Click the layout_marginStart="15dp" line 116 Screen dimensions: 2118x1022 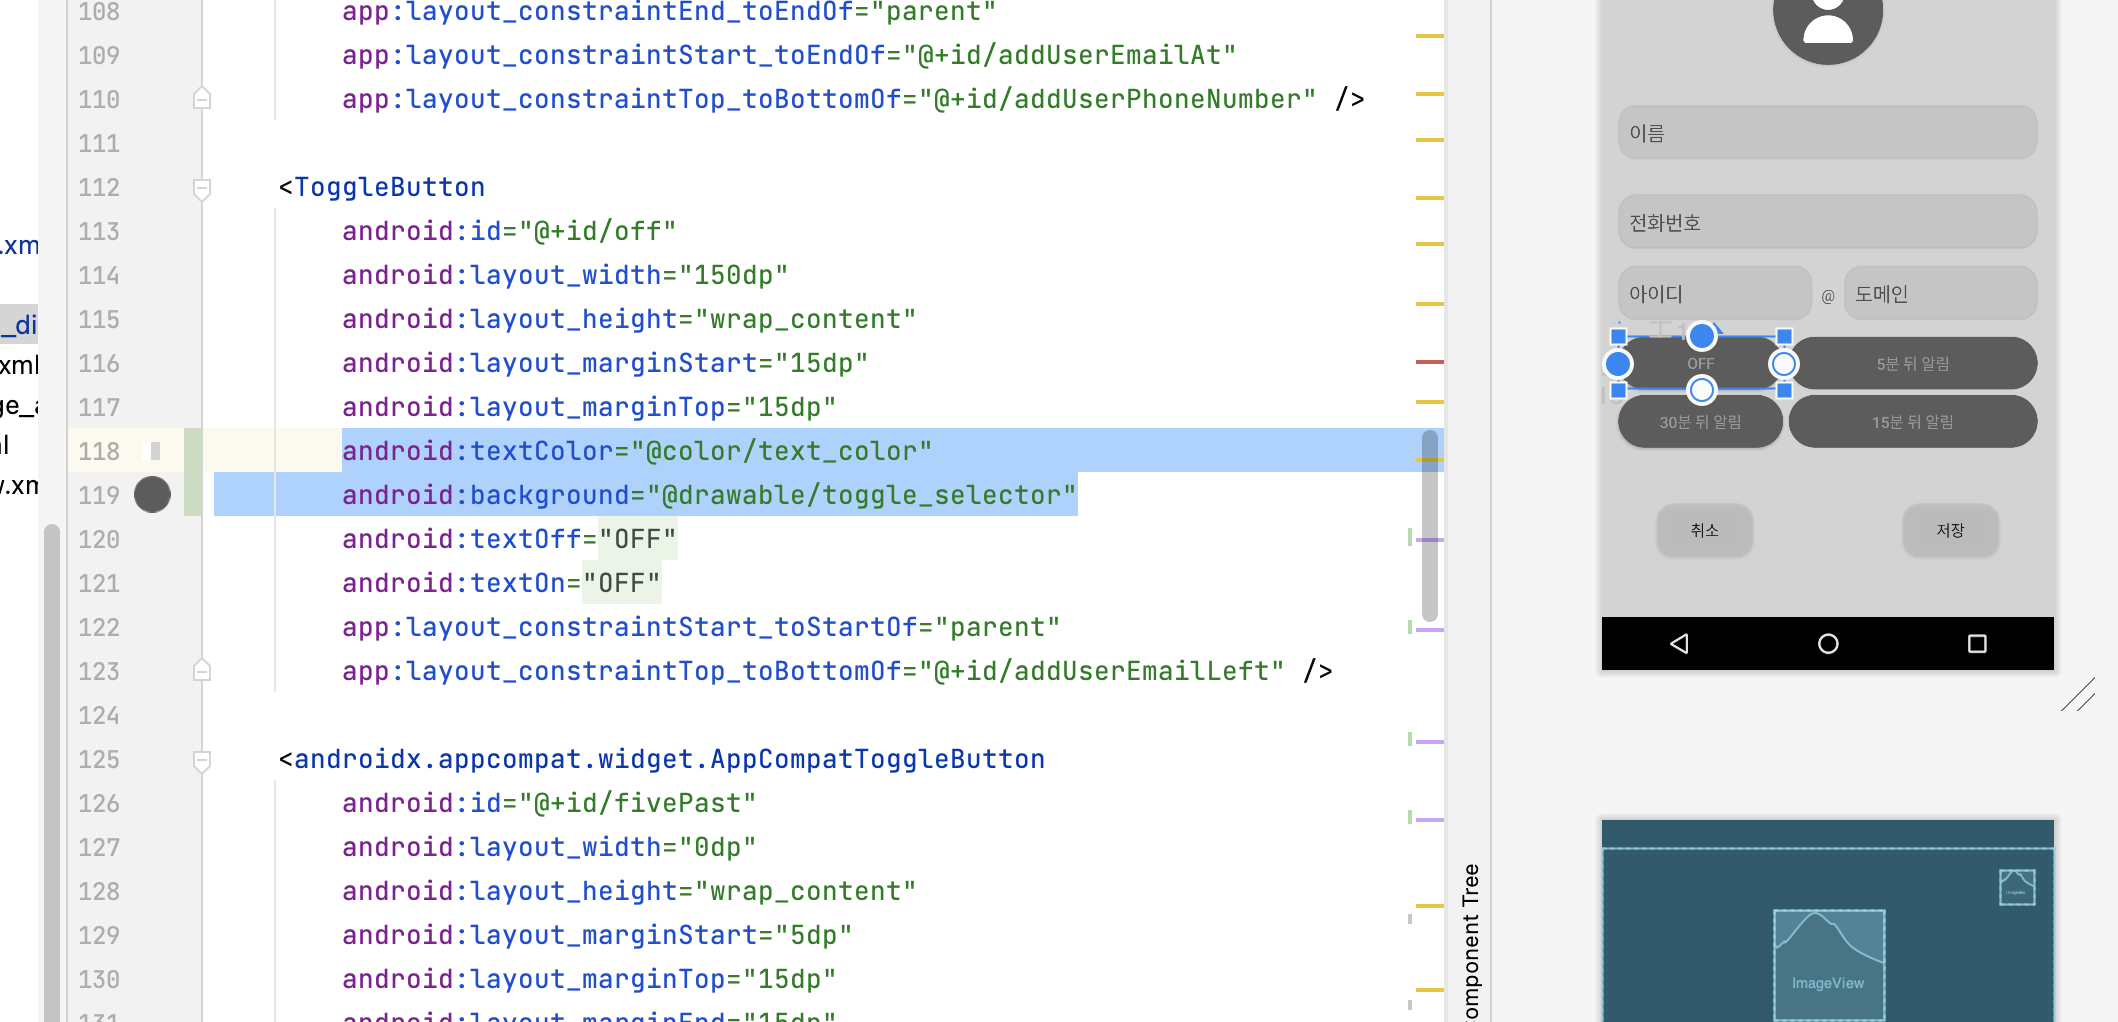[605, 364]
